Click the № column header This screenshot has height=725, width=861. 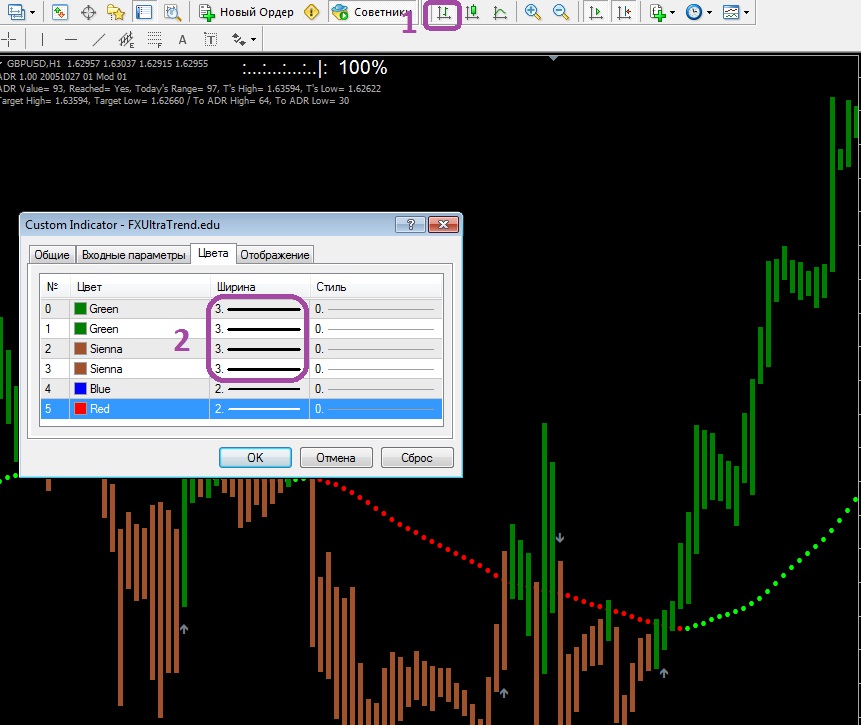[55, 287]
